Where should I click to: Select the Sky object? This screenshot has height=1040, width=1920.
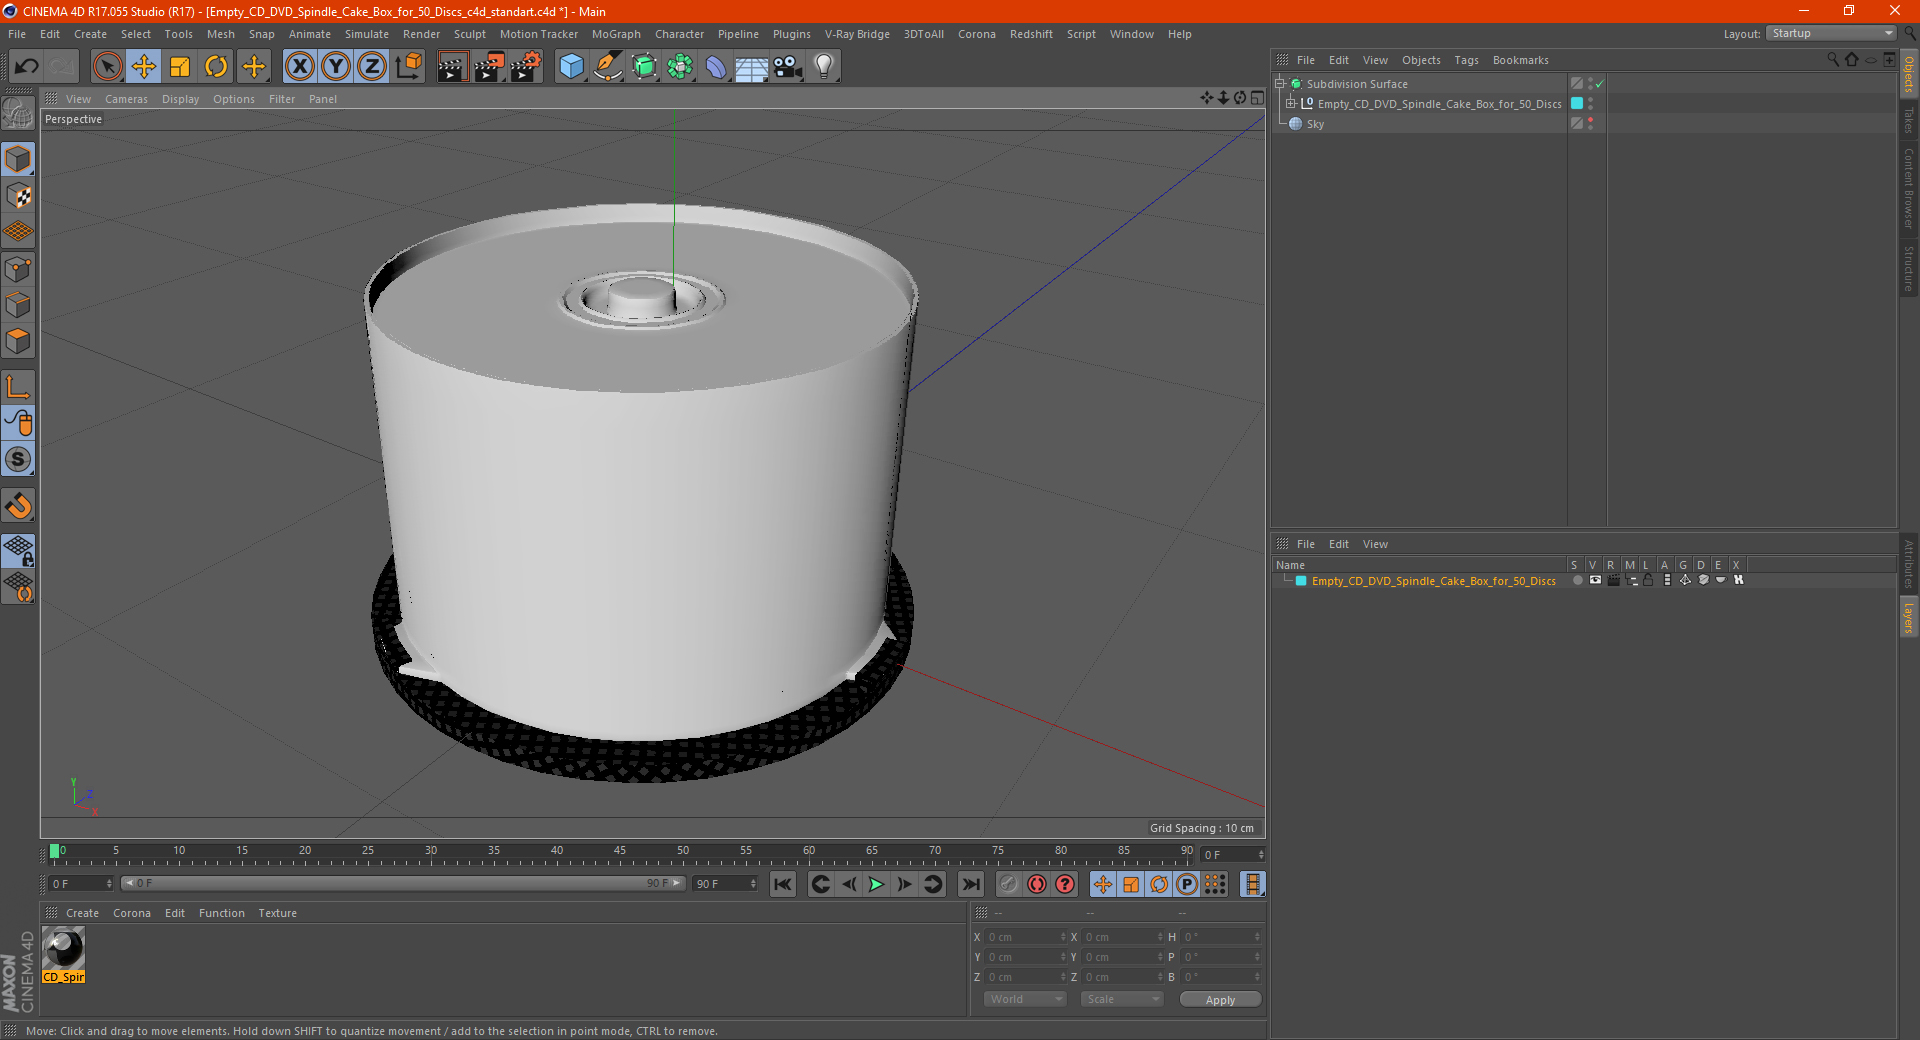[x=1315, y=124]
